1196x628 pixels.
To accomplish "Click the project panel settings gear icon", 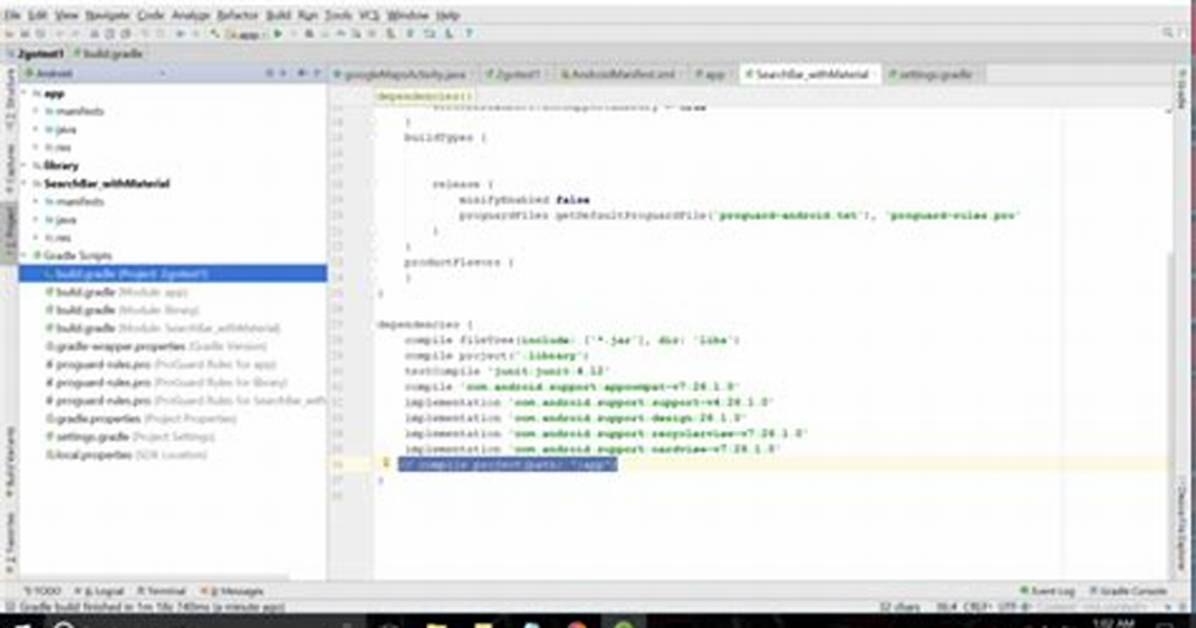I will [x=302, y=73].
